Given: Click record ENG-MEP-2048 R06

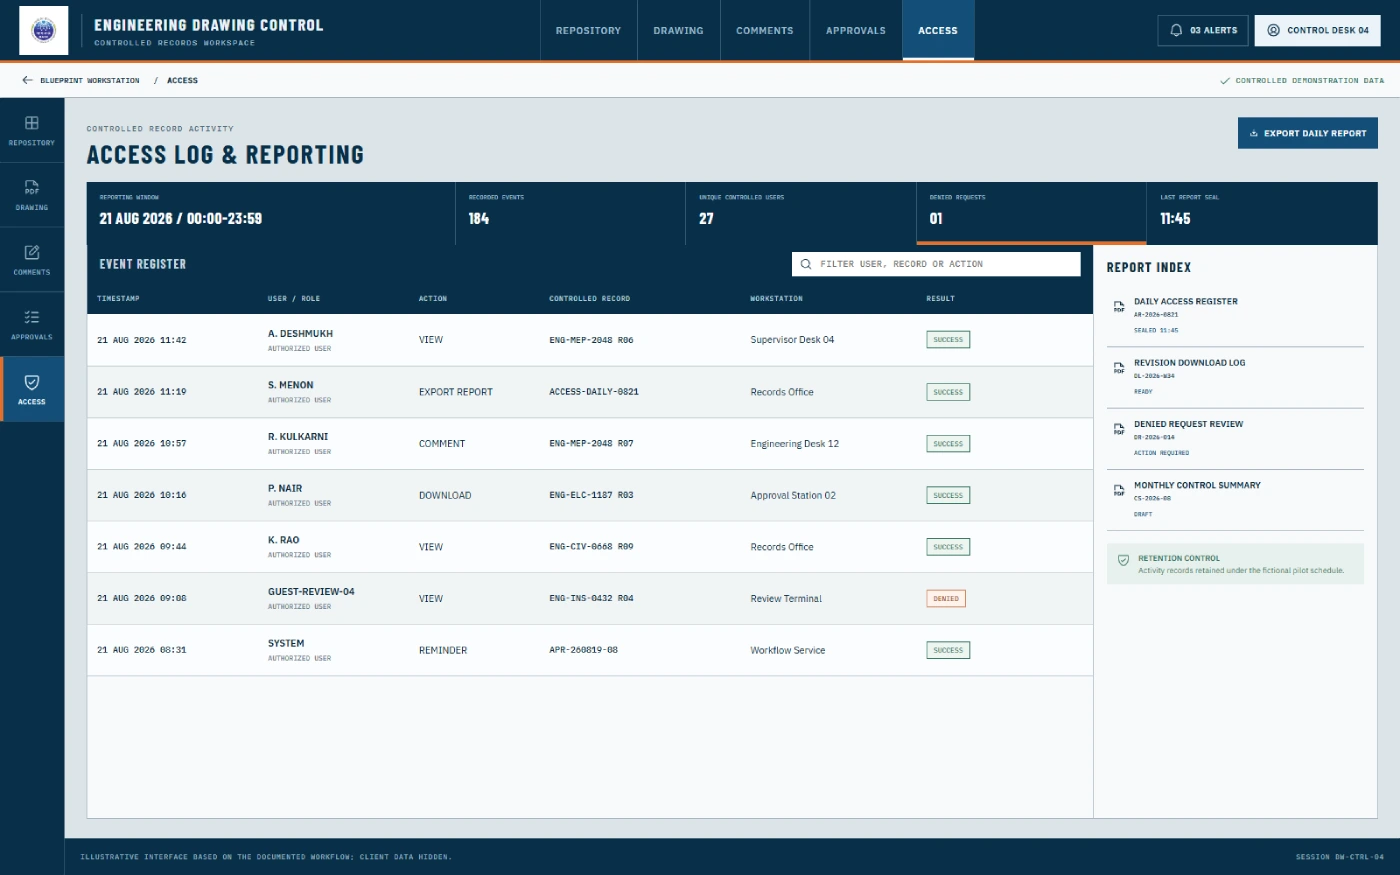Looking at the screenshot, I should pyautogui.click(x=591, y=340).
